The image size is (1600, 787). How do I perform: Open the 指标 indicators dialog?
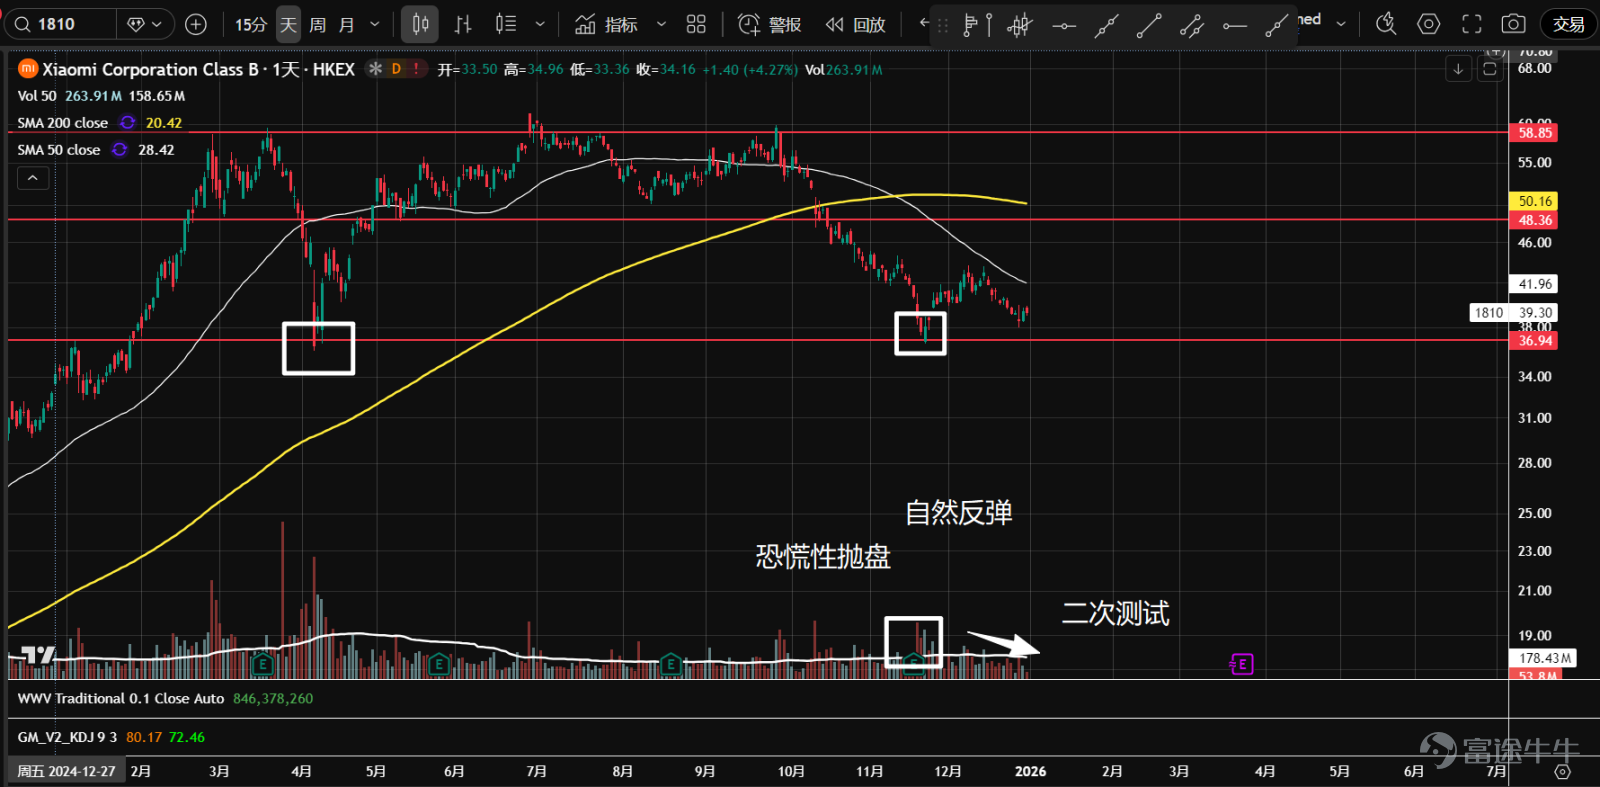[606, 24]
